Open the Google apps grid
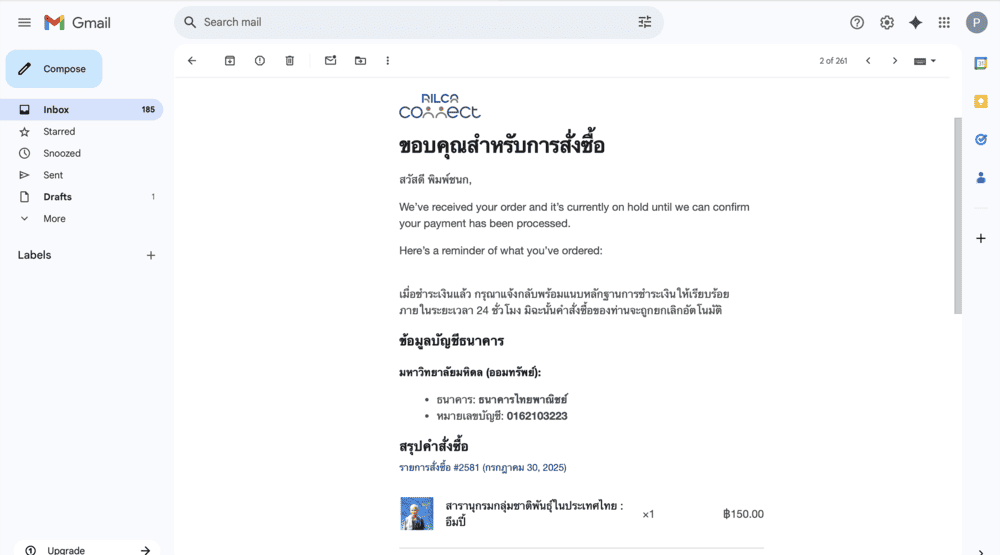This screenshot has width=1000, height=555. (944, 22)
